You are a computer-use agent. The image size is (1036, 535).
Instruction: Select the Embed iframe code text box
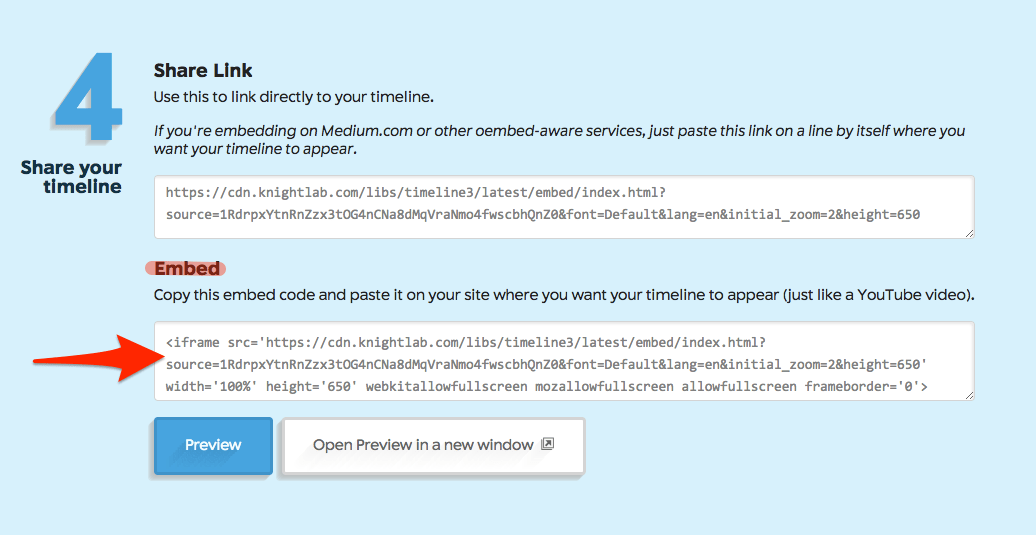click(x=564, y=361)
